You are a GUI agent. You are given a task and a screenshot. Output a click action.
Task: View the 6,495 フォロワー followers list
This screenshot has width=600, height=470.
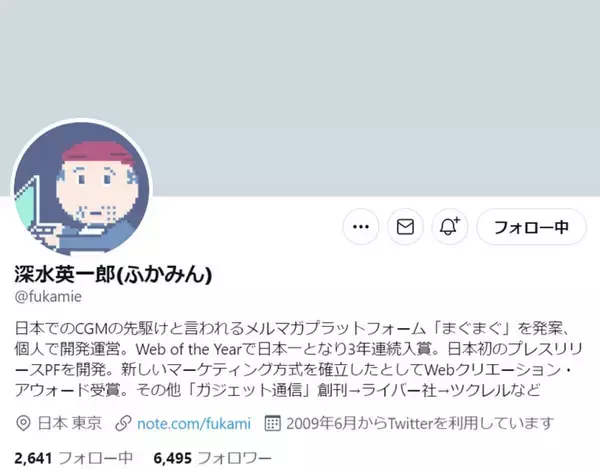click(x=212, y=458)
